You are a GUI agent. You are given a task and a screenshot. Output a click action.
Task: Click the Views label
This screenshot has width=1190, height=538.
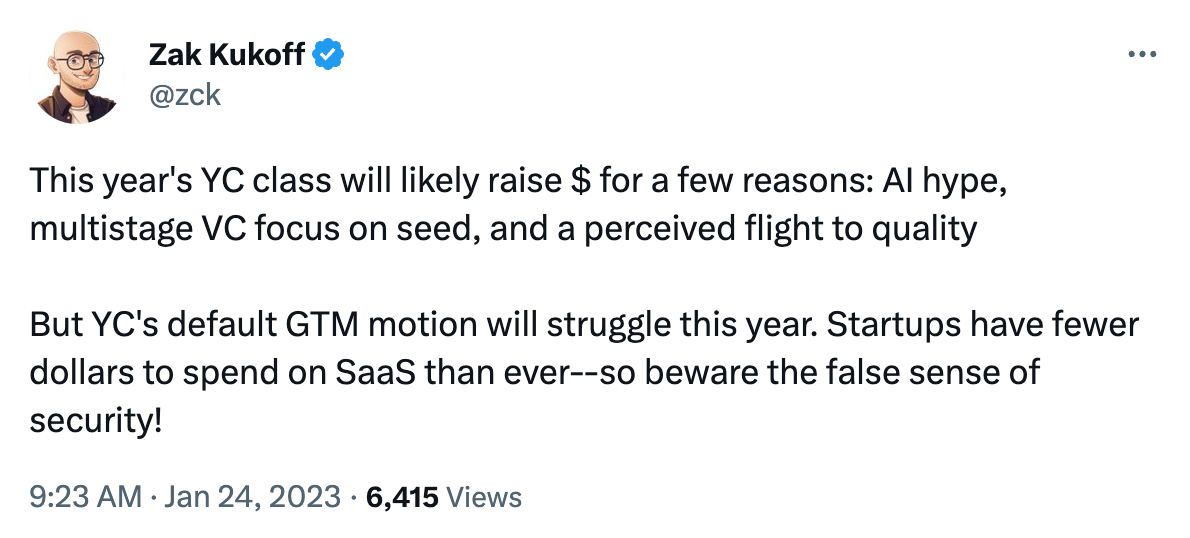(x=483, y=496)
